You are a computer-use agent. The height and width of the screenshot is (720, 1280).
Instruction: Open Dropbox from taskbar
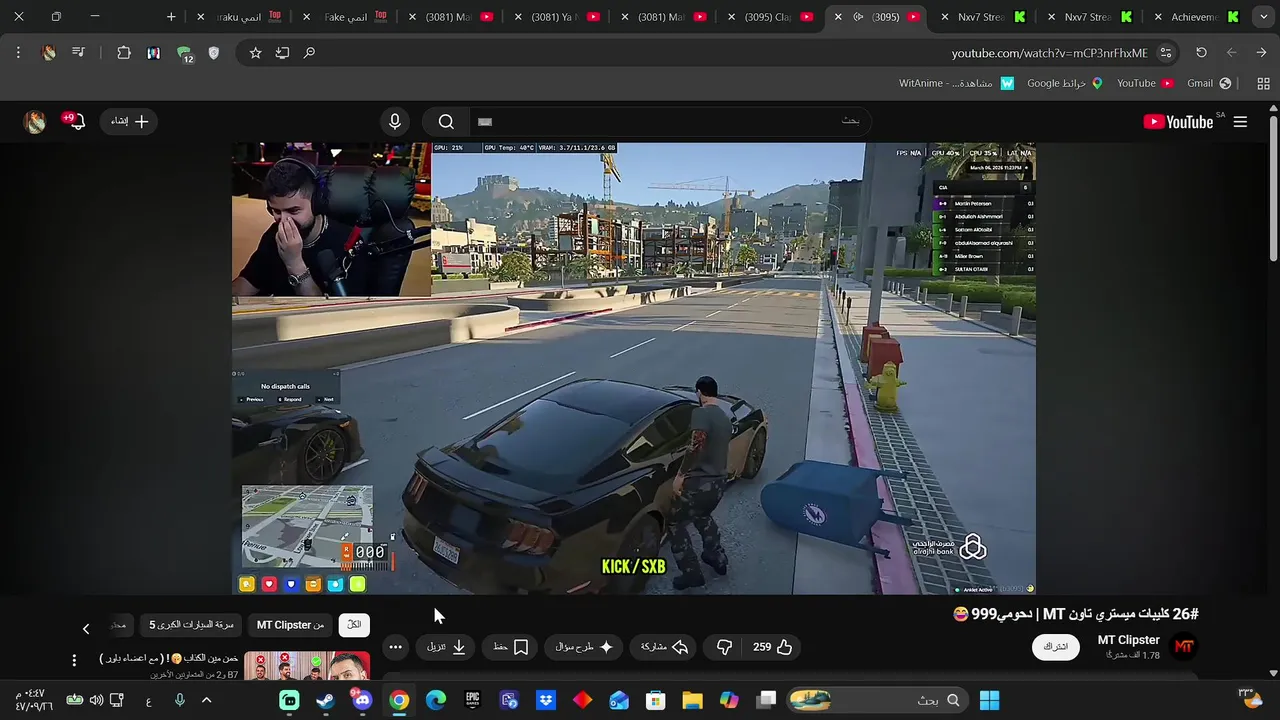tap(545, 700)
